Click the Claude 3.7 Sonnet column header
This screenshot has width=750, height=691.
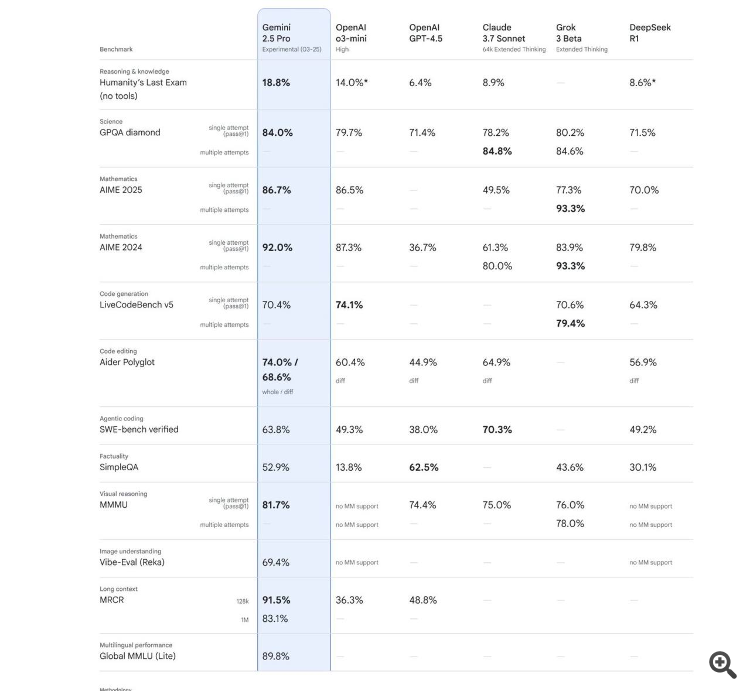point(497,33)
